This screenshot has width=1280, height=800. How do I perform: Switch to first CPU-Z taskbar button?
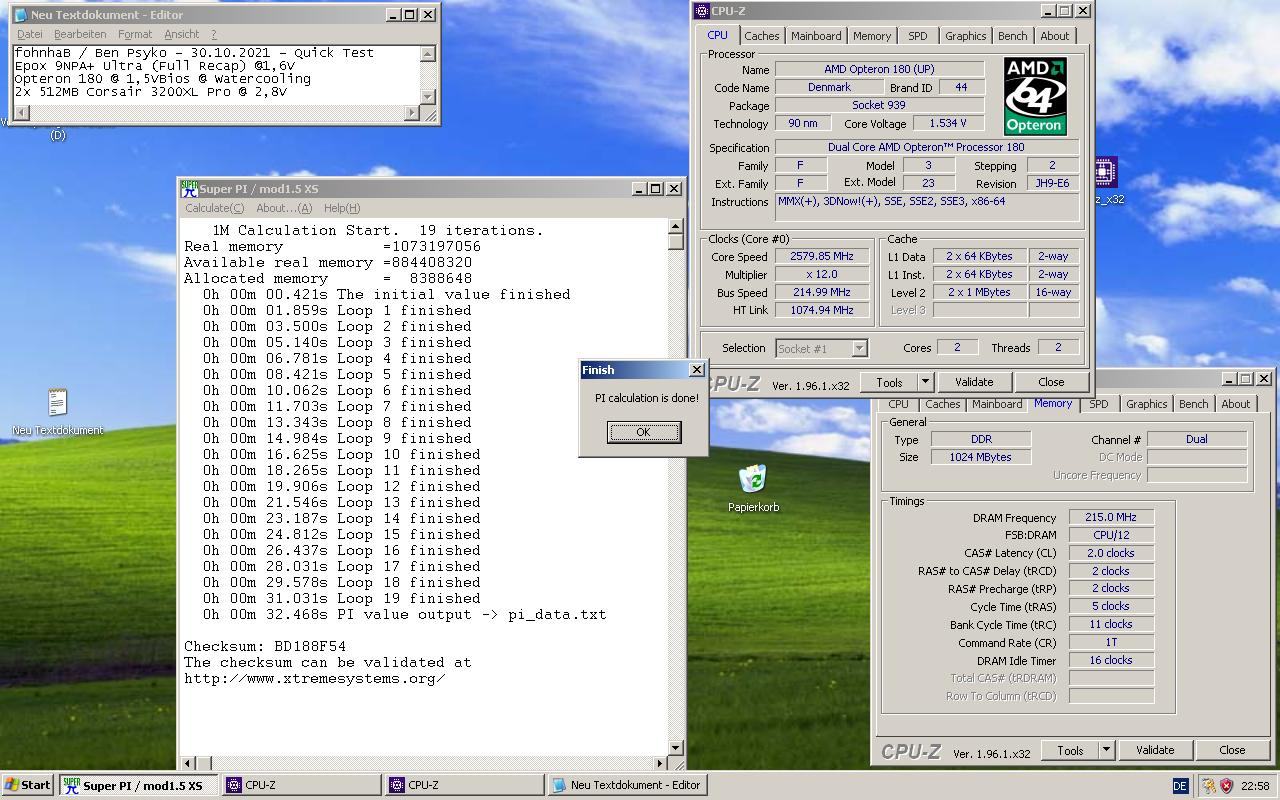(302, 785)
